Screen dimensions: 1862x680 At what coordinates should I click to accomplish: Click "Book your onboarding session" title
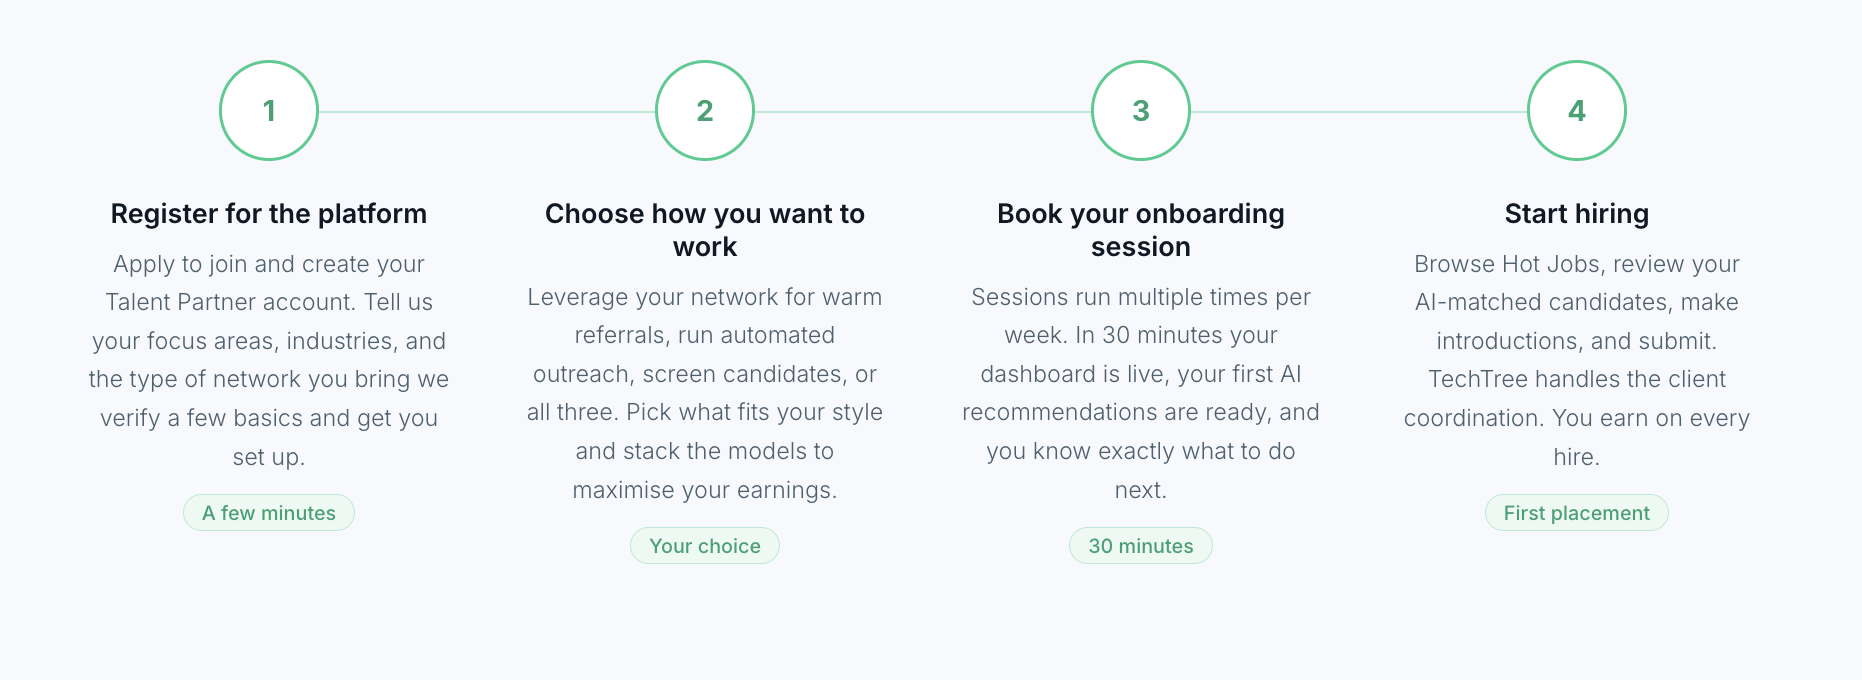click(1141, 230)
